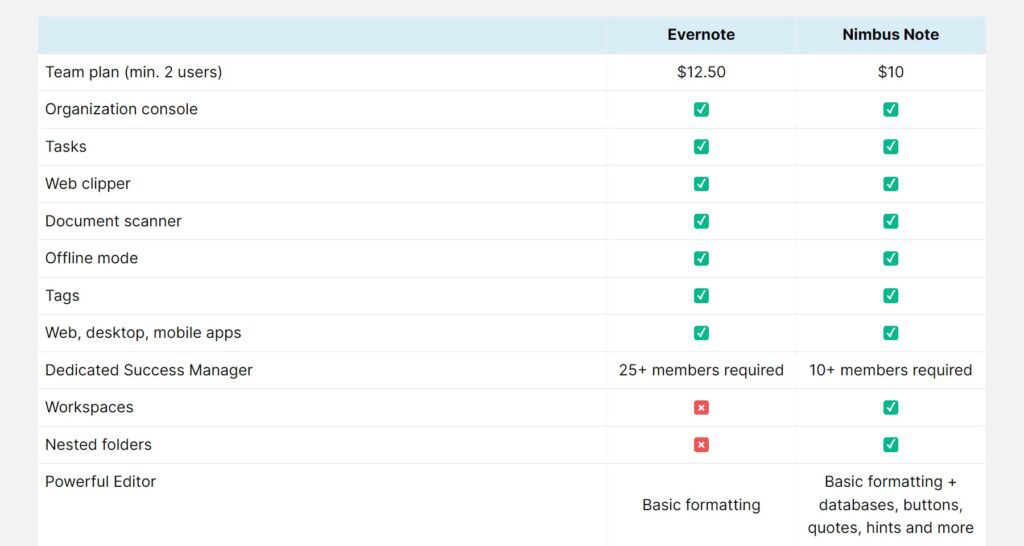Click the 25+ members required cell
The height and width of the screenshot is (546, 1024).
click(701, 370)
